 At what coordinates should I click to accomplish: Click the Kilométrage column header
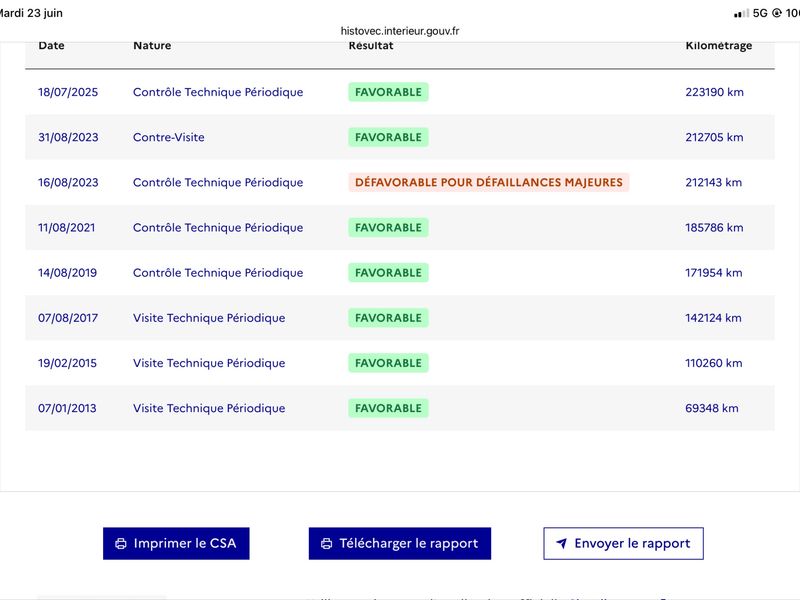click(718, 45)
